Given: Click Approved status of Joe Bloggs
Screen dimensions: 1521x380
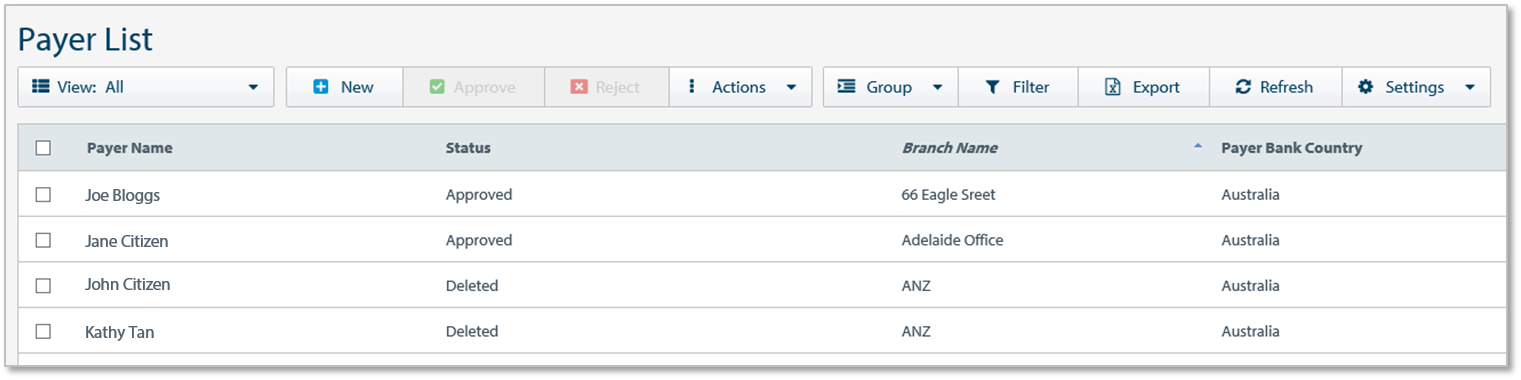Looking at the screenshot, I should point(478,195).
